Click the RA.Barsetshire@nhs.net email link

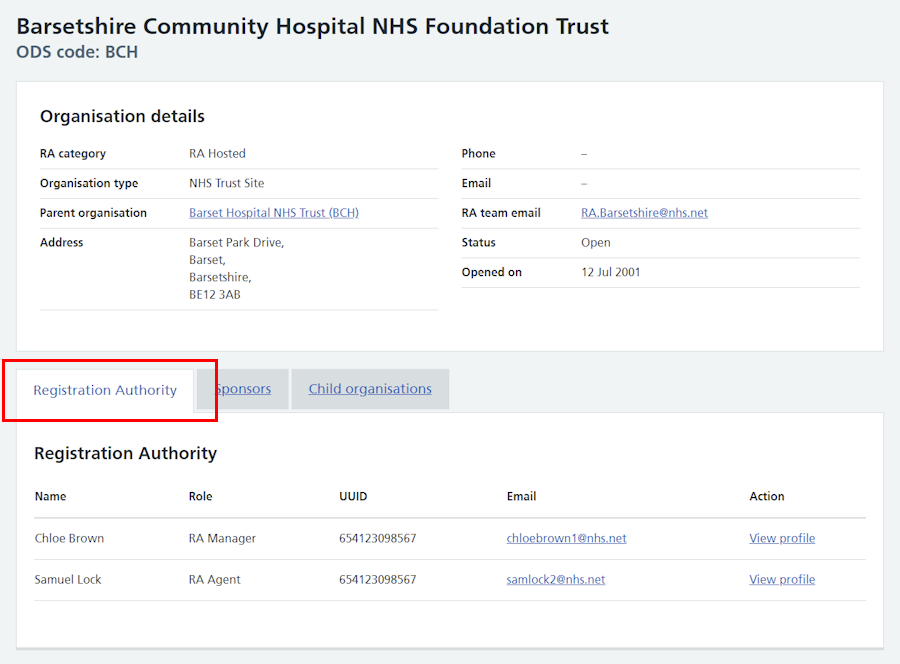coord(644,213)
